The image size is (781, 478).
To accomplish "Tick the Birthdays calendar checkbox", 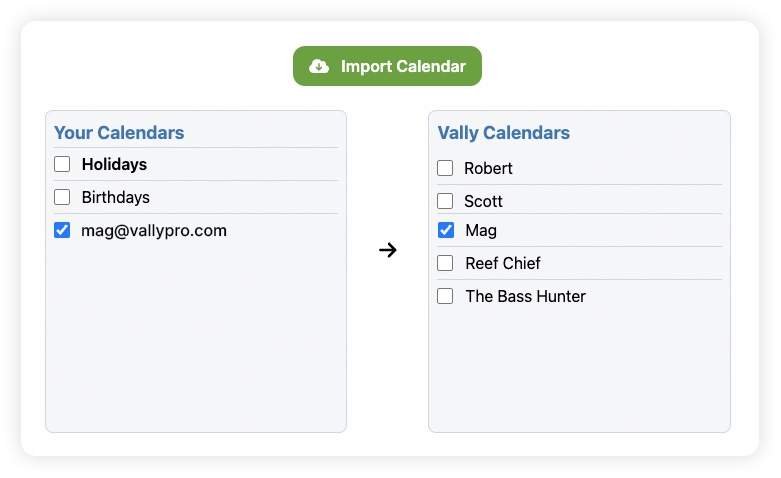I will pos(62,197).
